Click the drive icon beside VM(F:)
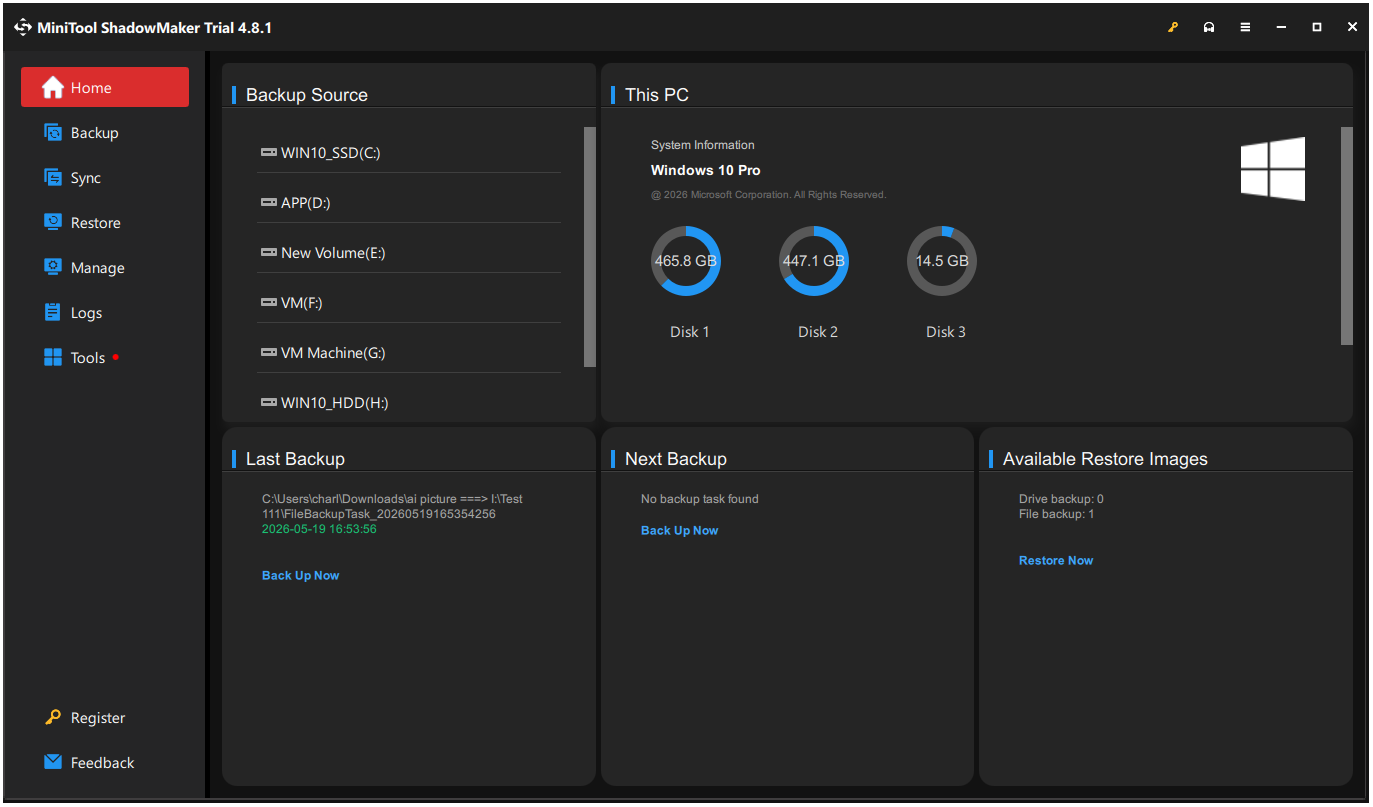 coord(268,303)
